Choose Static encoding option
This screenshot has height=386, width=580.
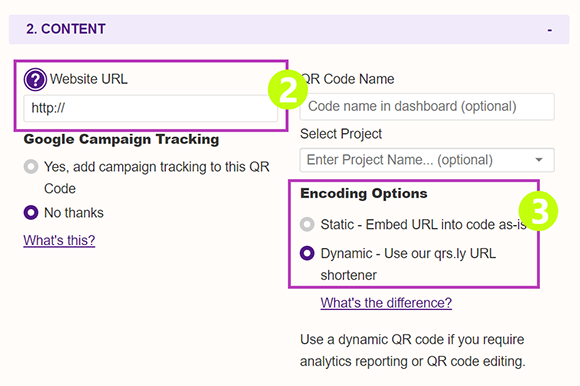click(307, 224)
